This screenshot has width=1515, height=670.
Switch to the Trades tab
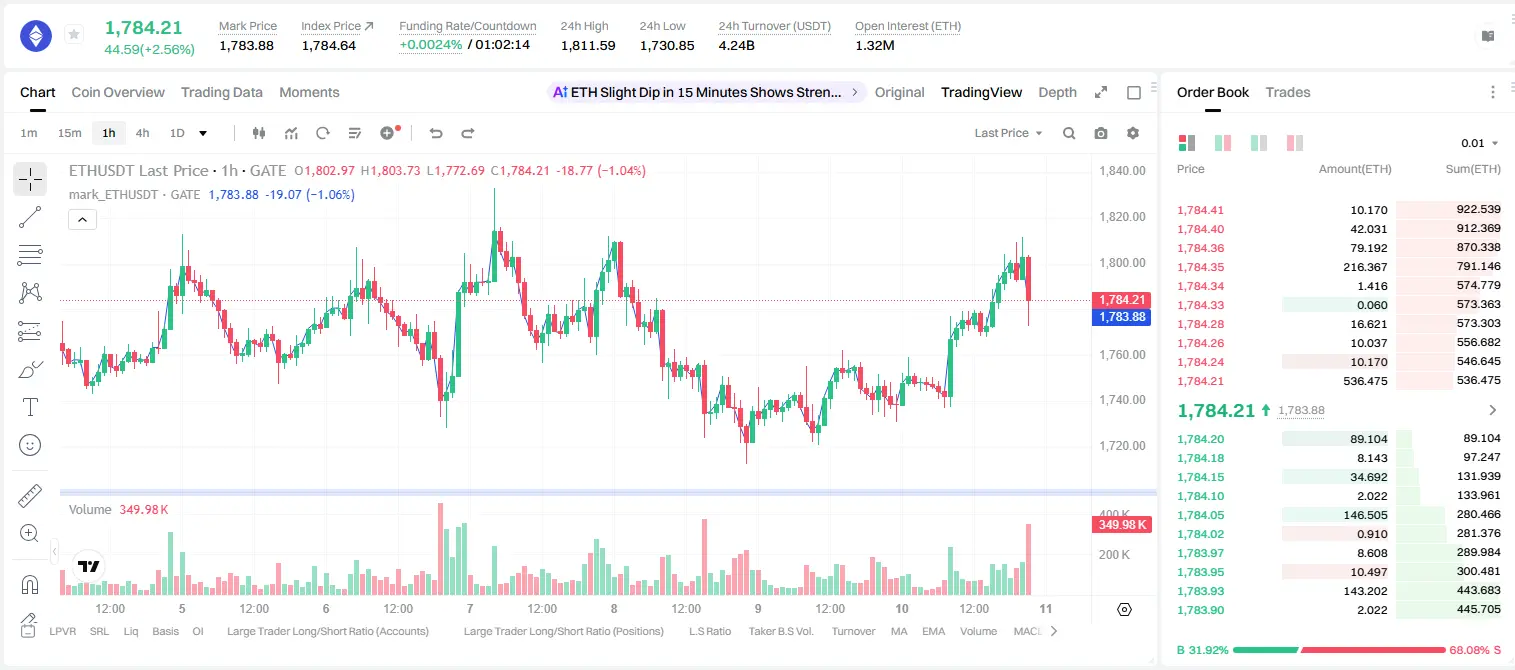[1288, 92]
